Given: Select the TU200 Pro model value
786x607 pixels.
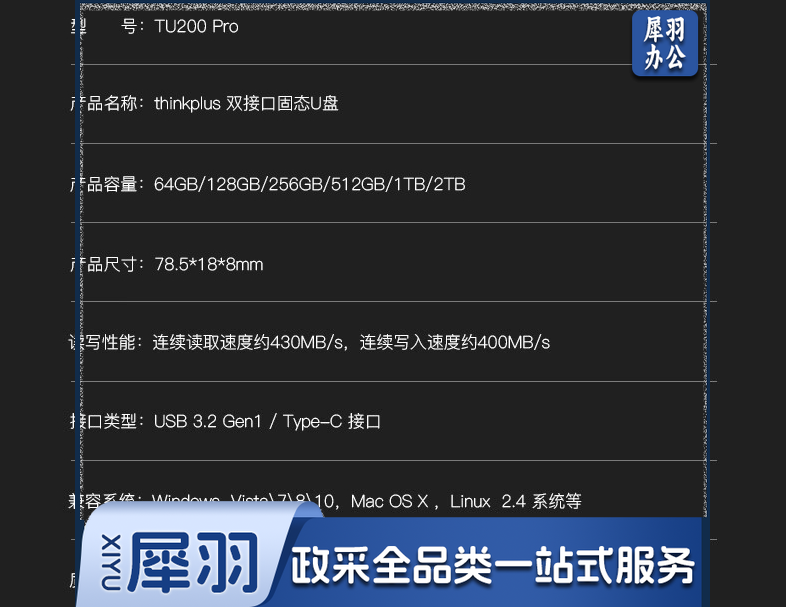Looking at the screenshot, I should 196,27.
